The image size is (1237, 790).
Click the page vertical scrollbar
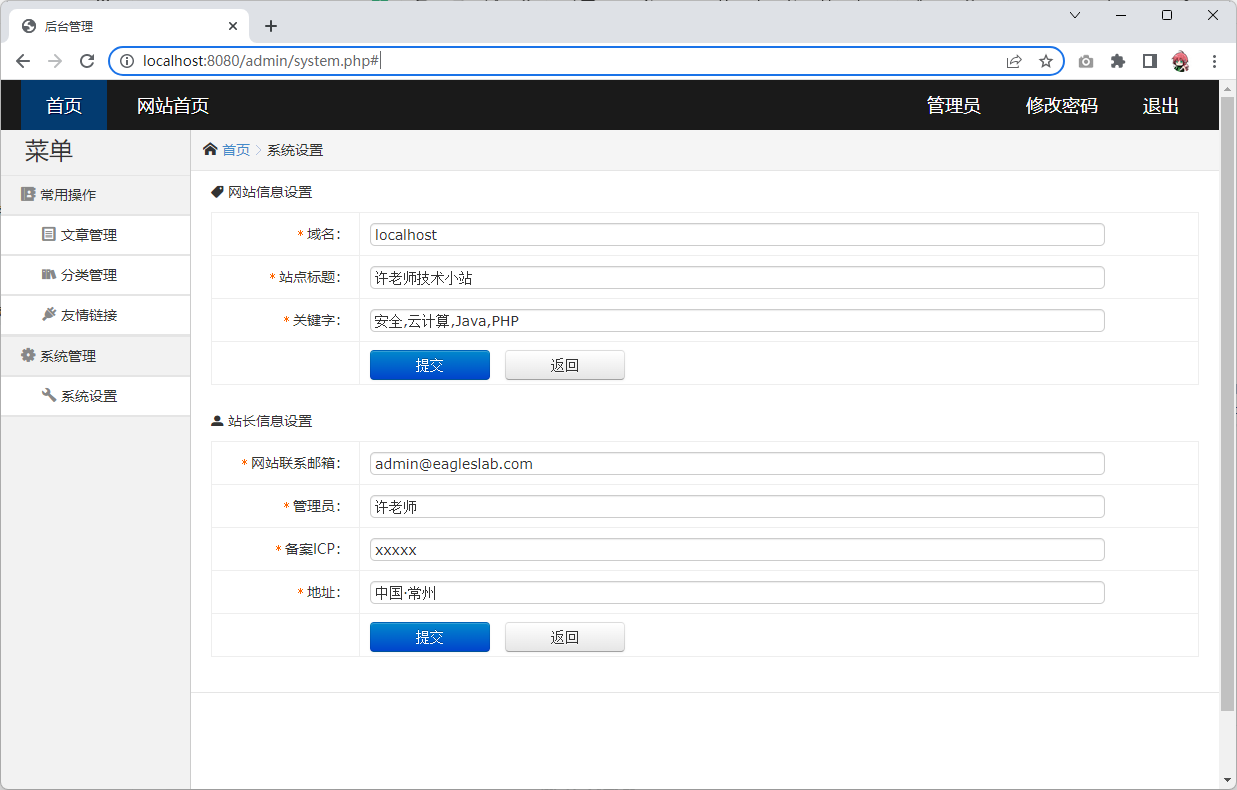1227,400
